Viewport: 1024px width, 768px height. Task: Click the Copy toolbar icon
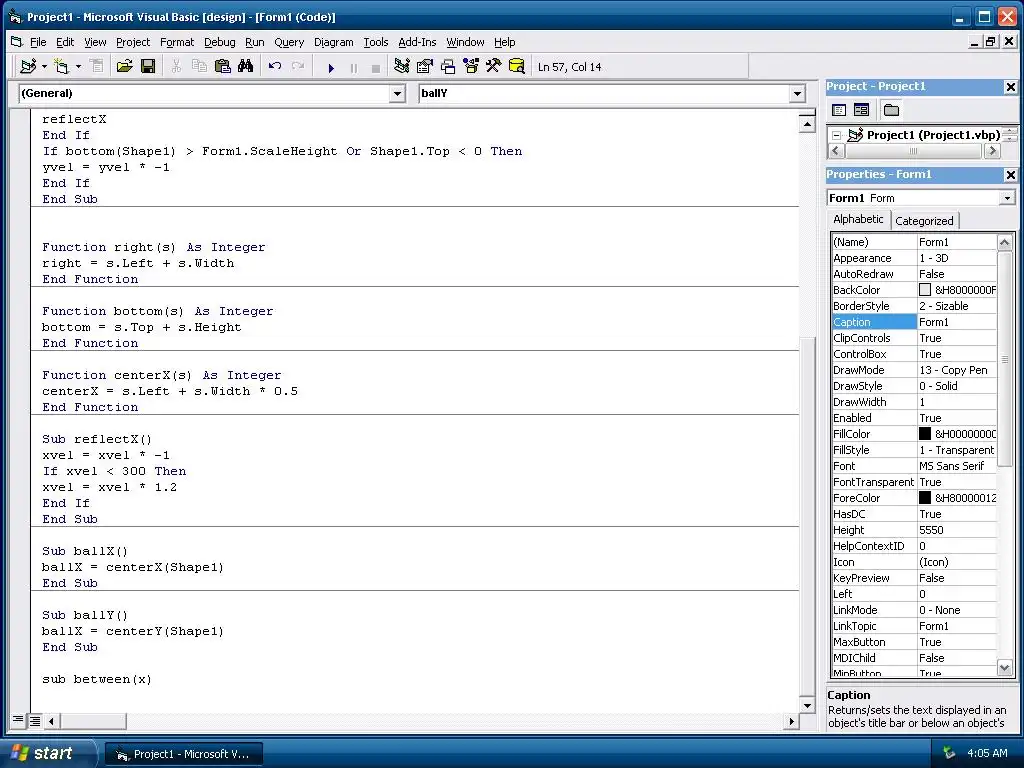(199, 67)
